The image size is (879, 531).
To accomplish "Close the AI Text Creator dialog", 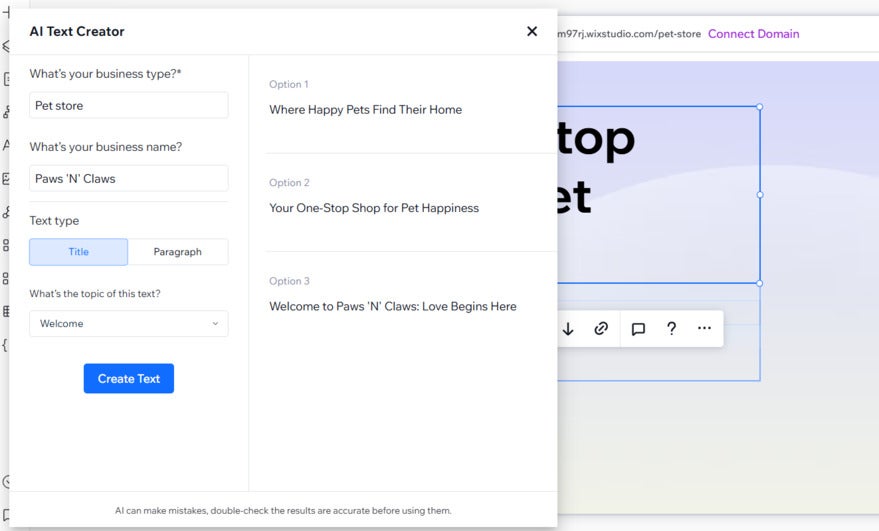I will [x=532, y=31].
